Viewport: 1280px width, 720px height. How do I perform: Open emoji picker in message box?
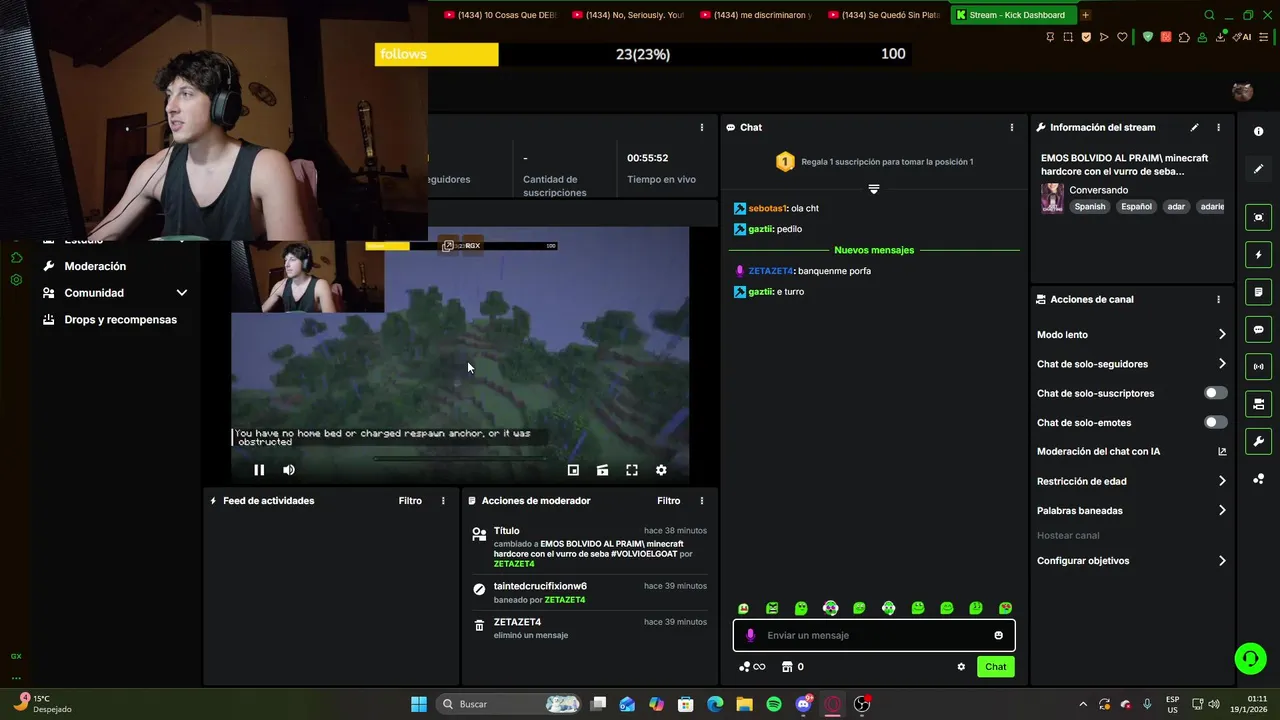(x=998, y=635)
